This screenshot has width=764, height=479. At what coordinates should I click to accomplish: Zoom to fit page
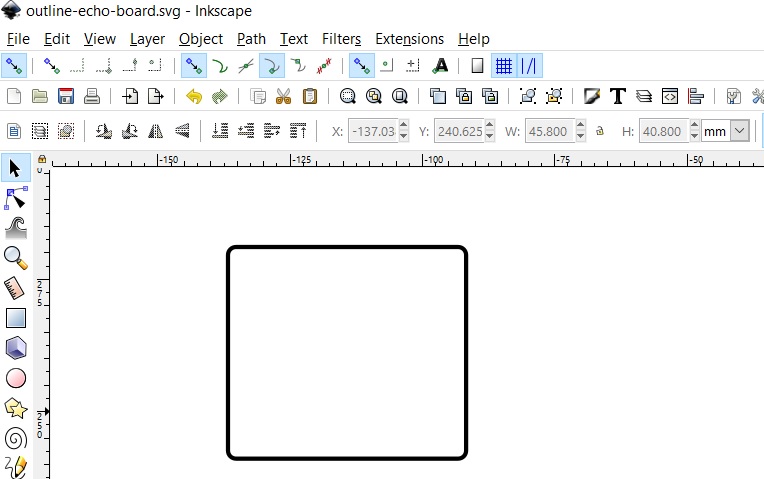tap(400, 96)
